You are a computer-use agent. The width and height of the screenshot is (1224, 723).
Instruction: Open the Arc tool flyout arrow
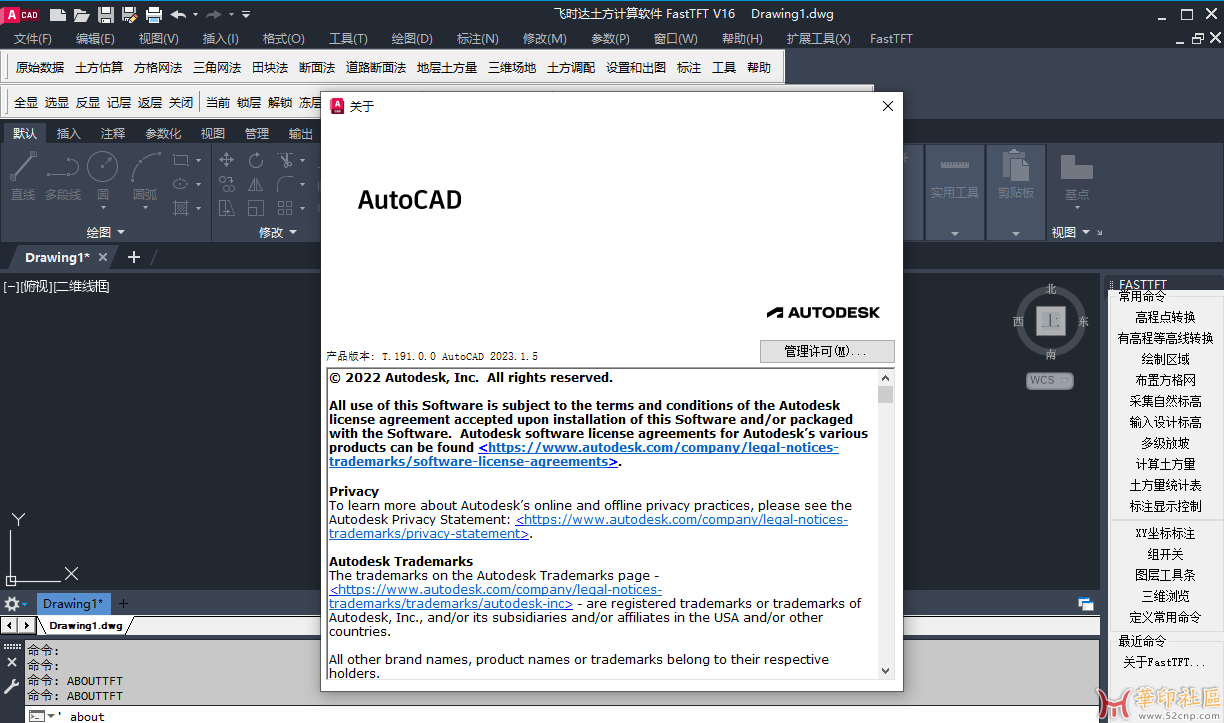point(146,208)
